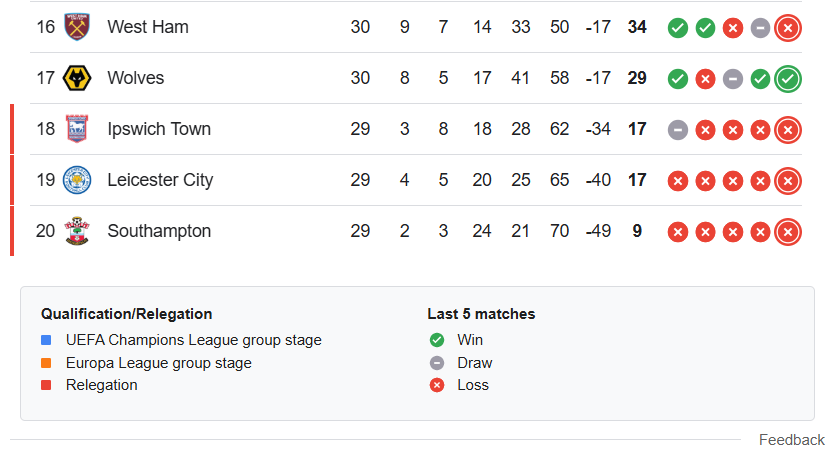Click the Ipswich Town club crest
The height and width of the screenshot is (452, 830).
click(77, 129)
